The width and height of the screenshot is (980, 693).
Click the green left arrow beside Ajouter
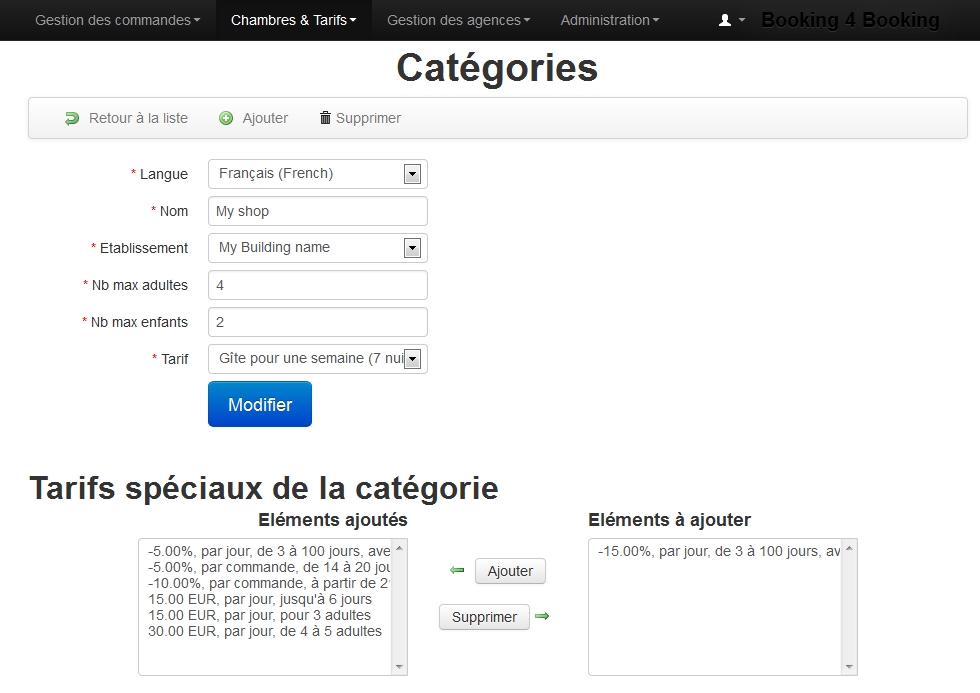457,571
